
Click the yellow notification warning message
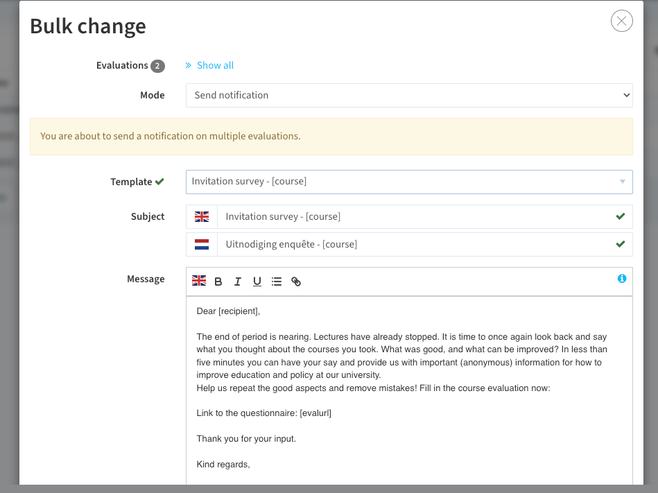pyautogui.click(x=332, y=136)
